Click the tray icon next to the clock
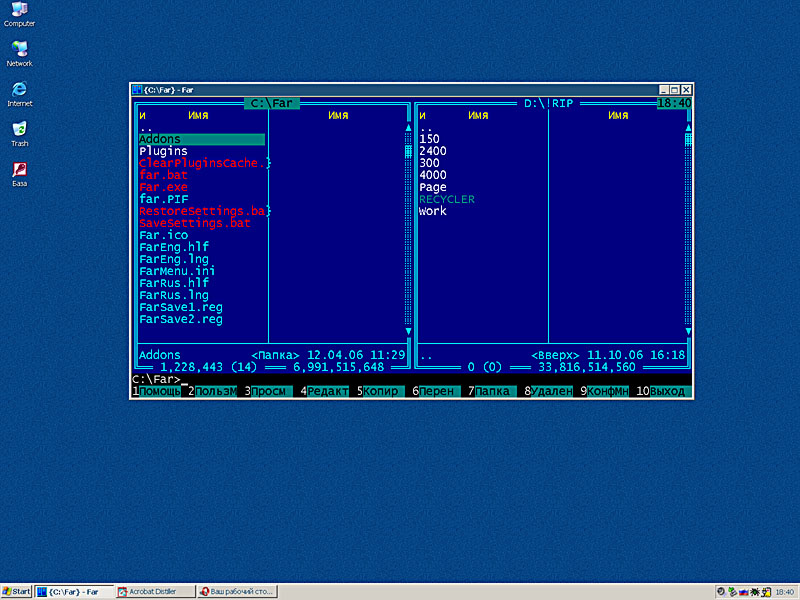 (x=766, y=592)
